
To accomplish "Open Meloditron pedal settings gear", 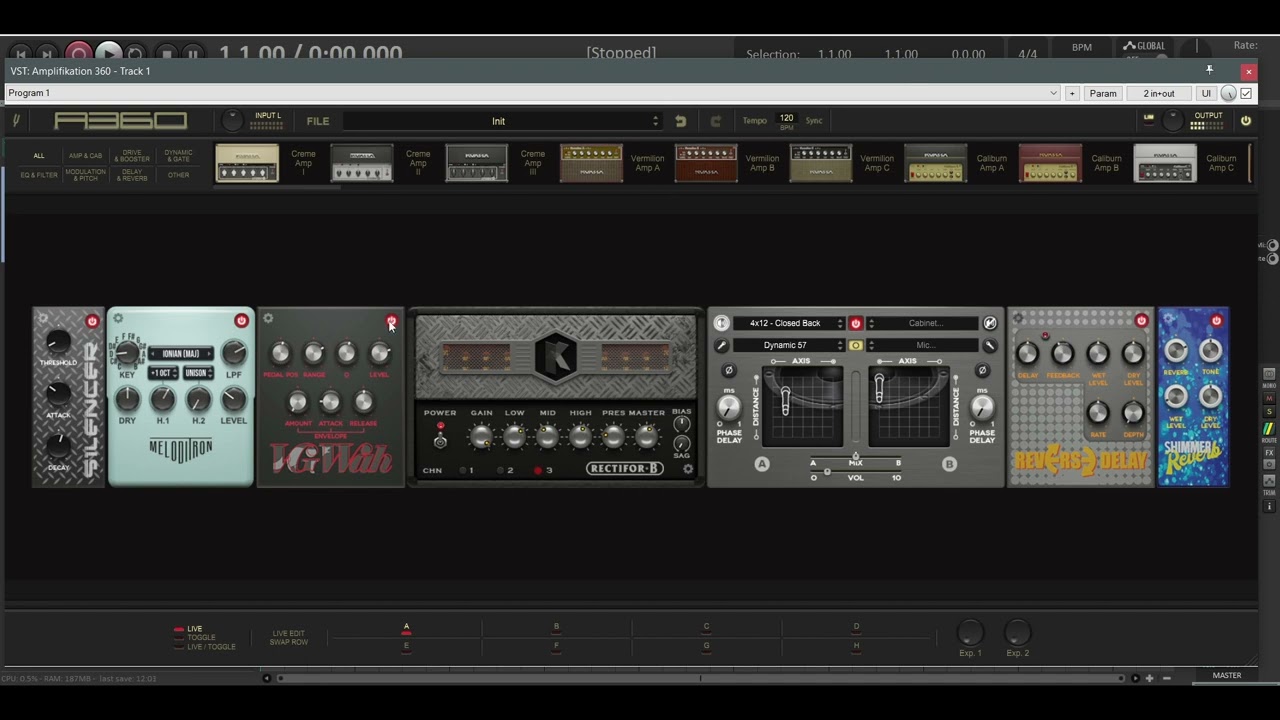I will (x=118, y=319).
